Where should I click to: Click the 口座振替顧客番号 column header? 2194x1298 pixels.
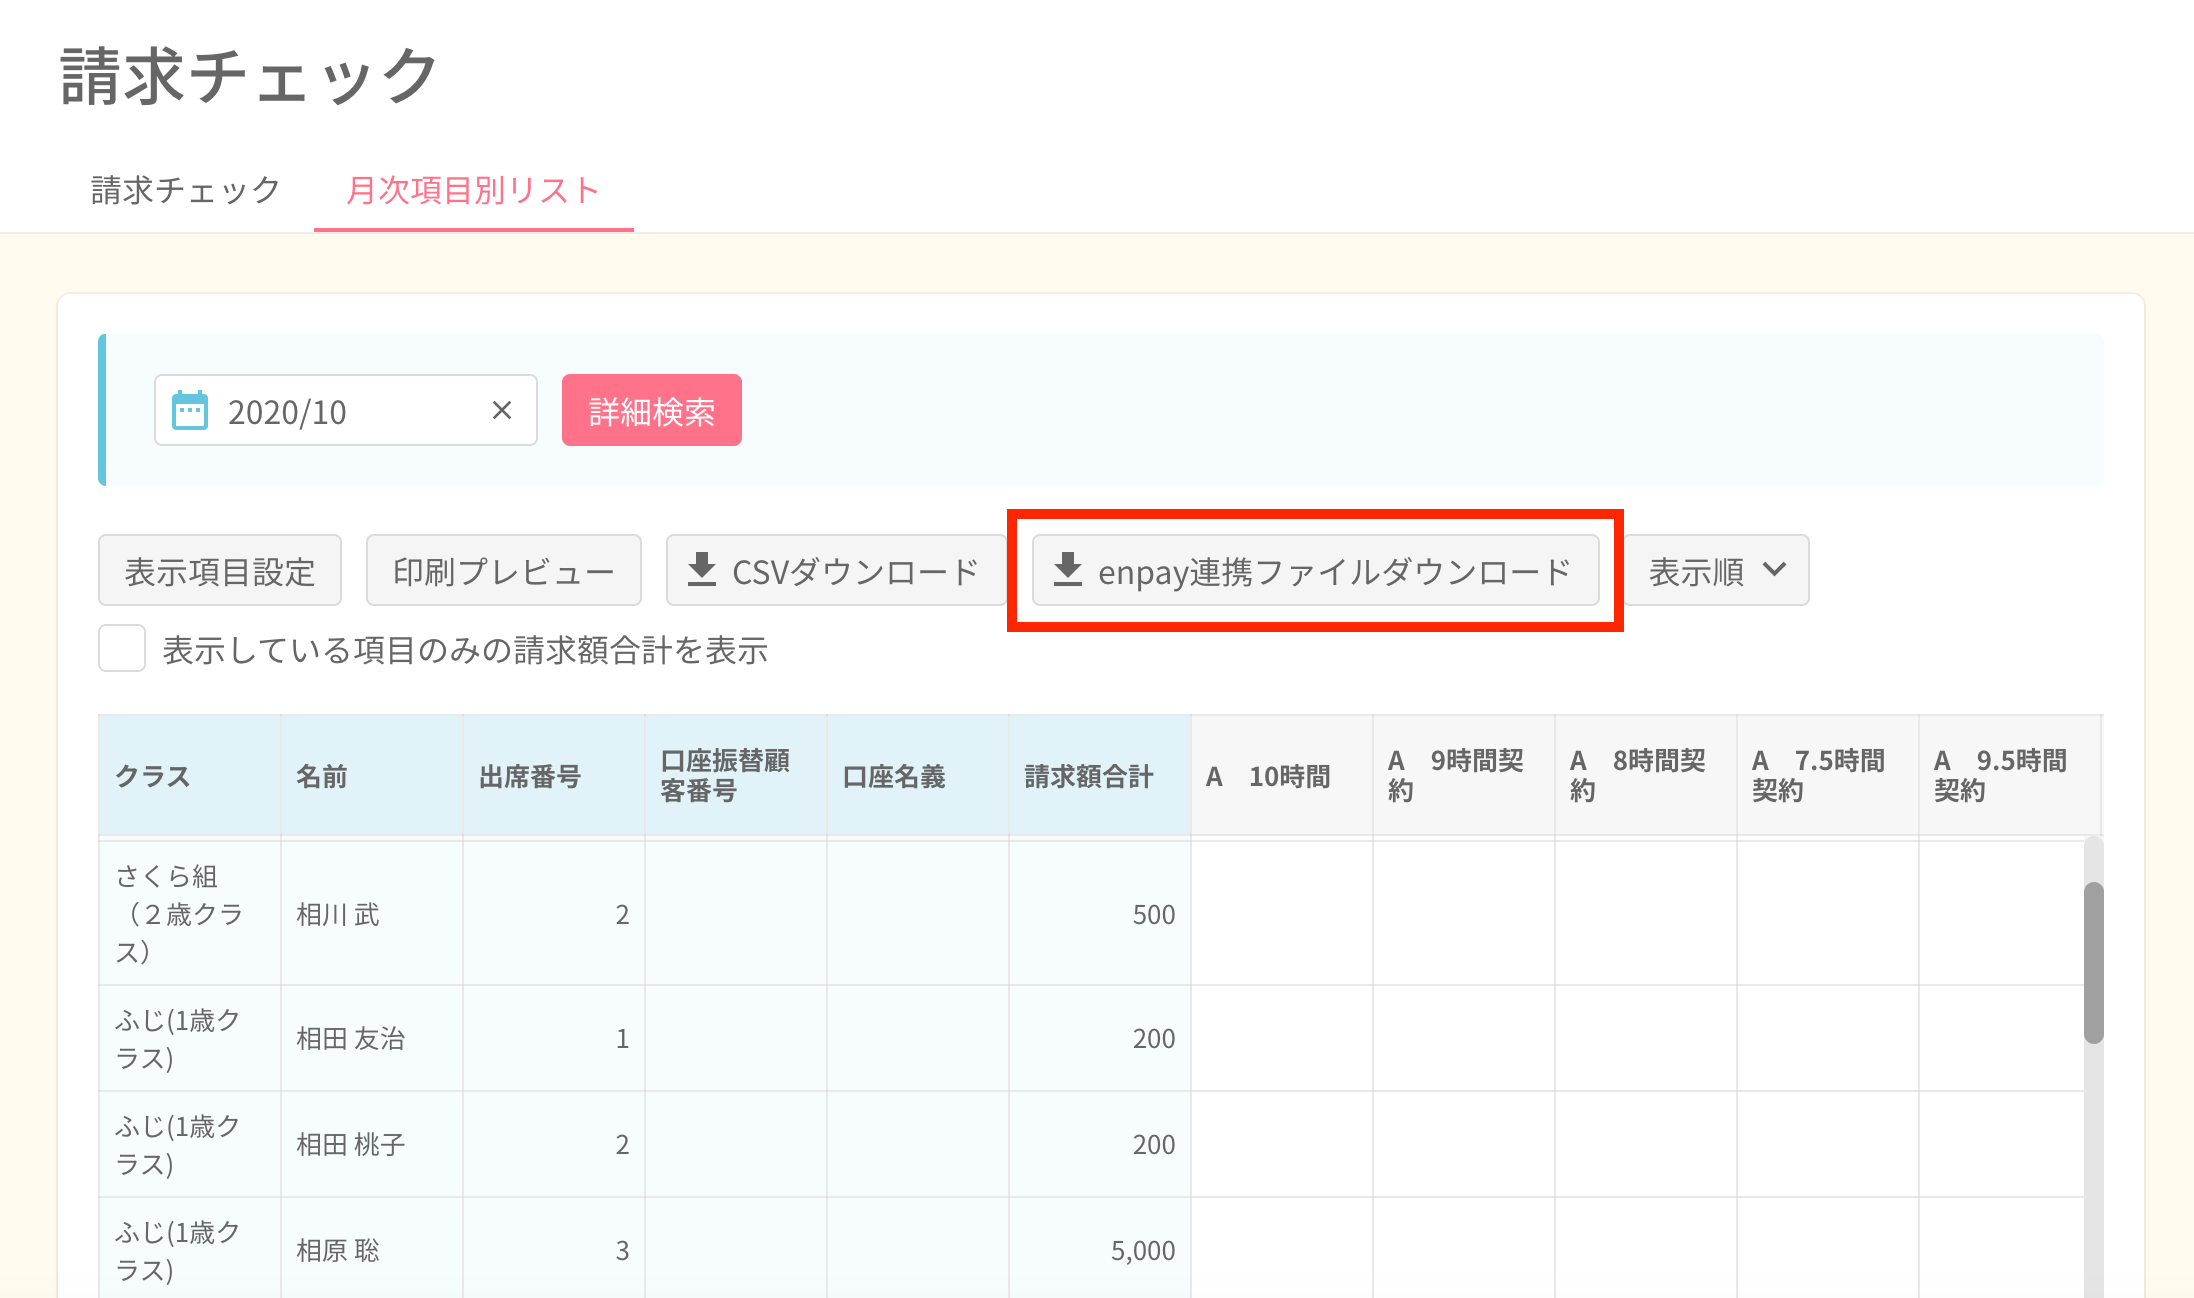pos(736,776)
